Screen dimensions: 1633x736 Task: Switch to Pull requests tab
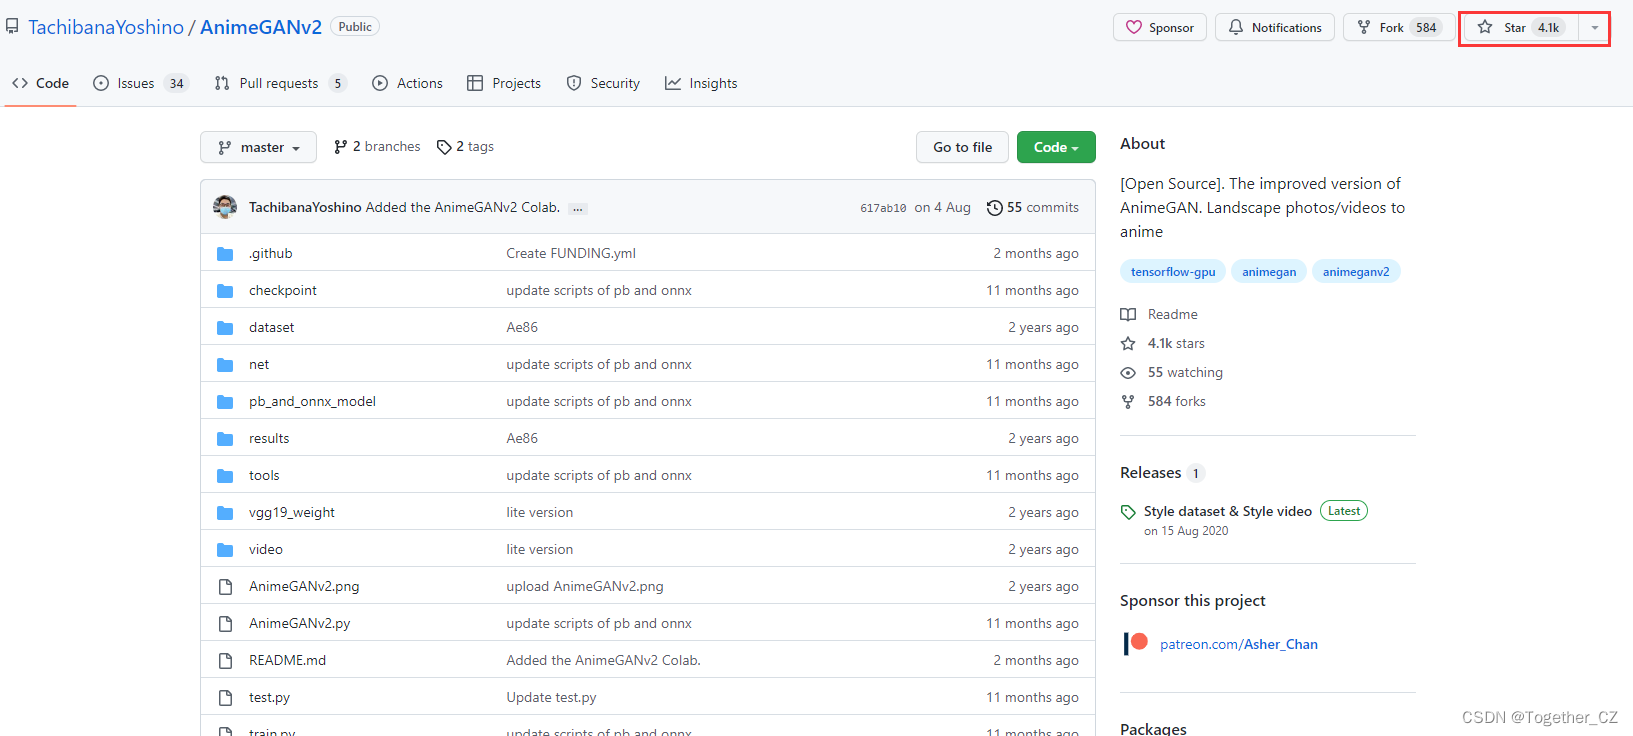(280, 83)
